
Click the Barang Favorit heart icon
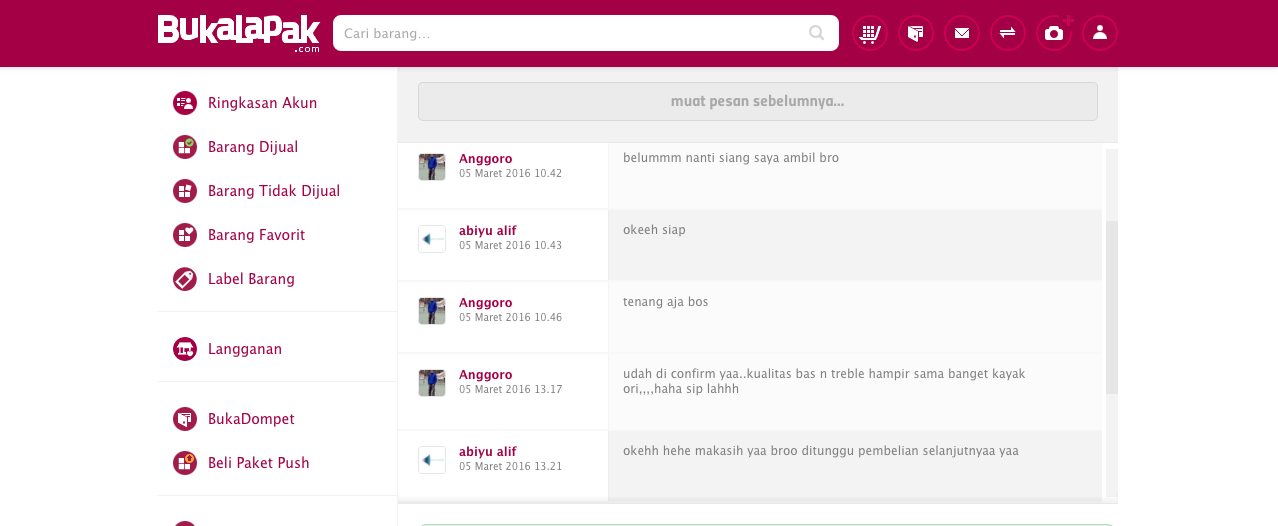point(184,235)
